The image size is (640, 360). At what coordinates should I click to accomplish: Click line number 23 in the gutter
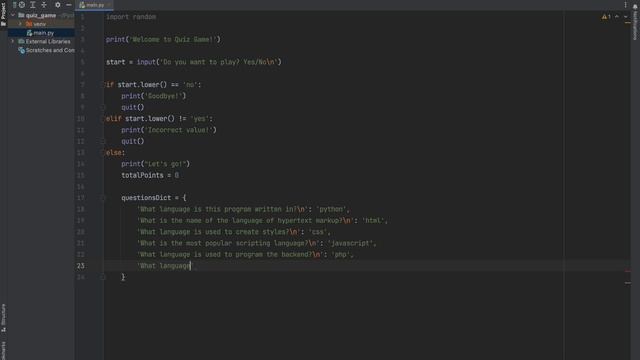[x=81, y=266]
